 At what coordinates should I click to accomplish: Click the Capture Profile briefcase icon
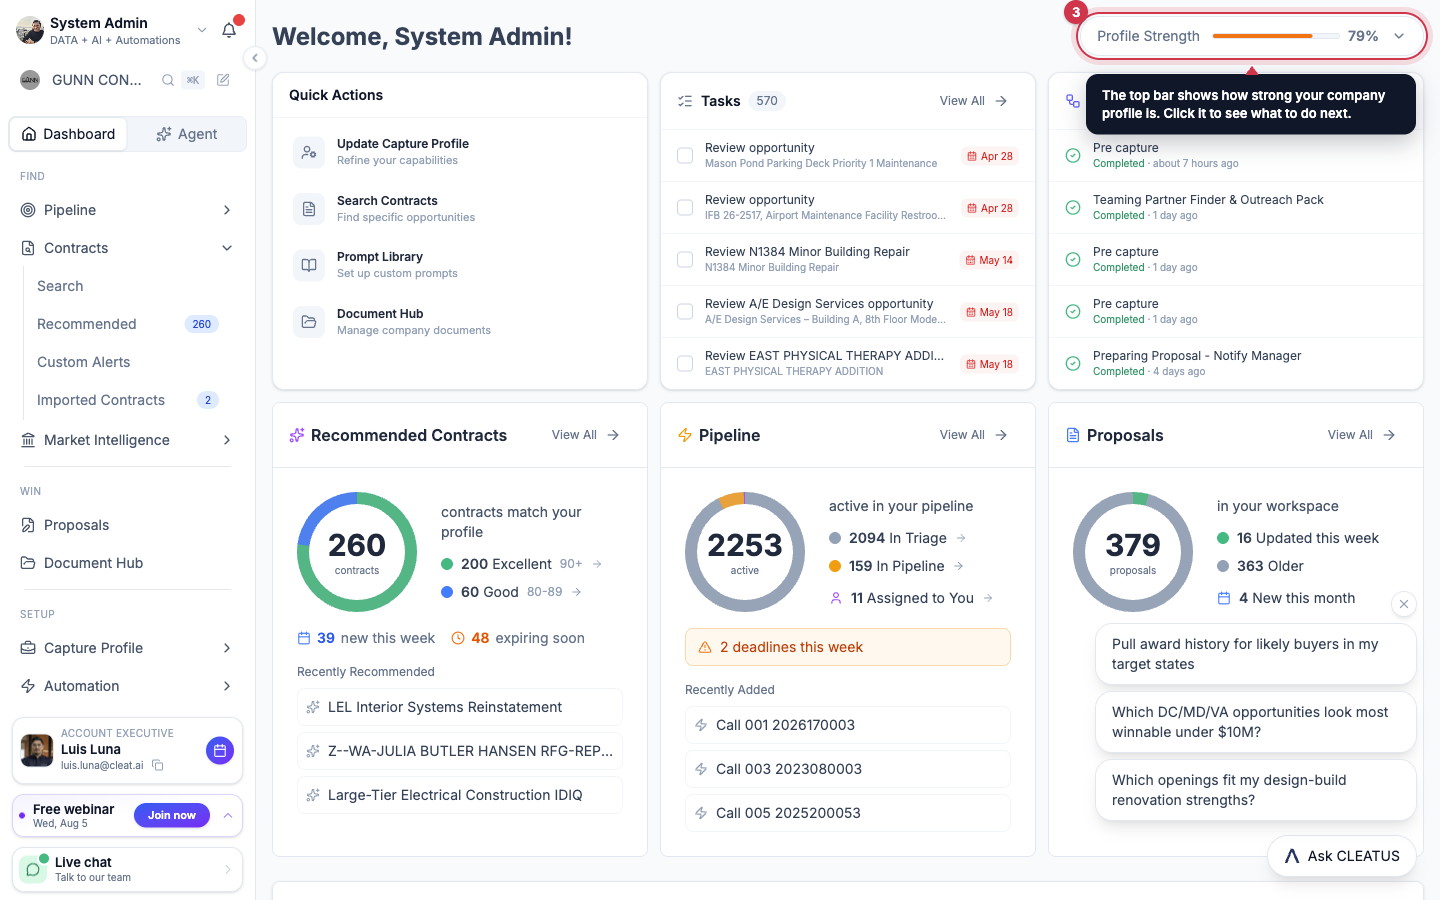(28, 648)
